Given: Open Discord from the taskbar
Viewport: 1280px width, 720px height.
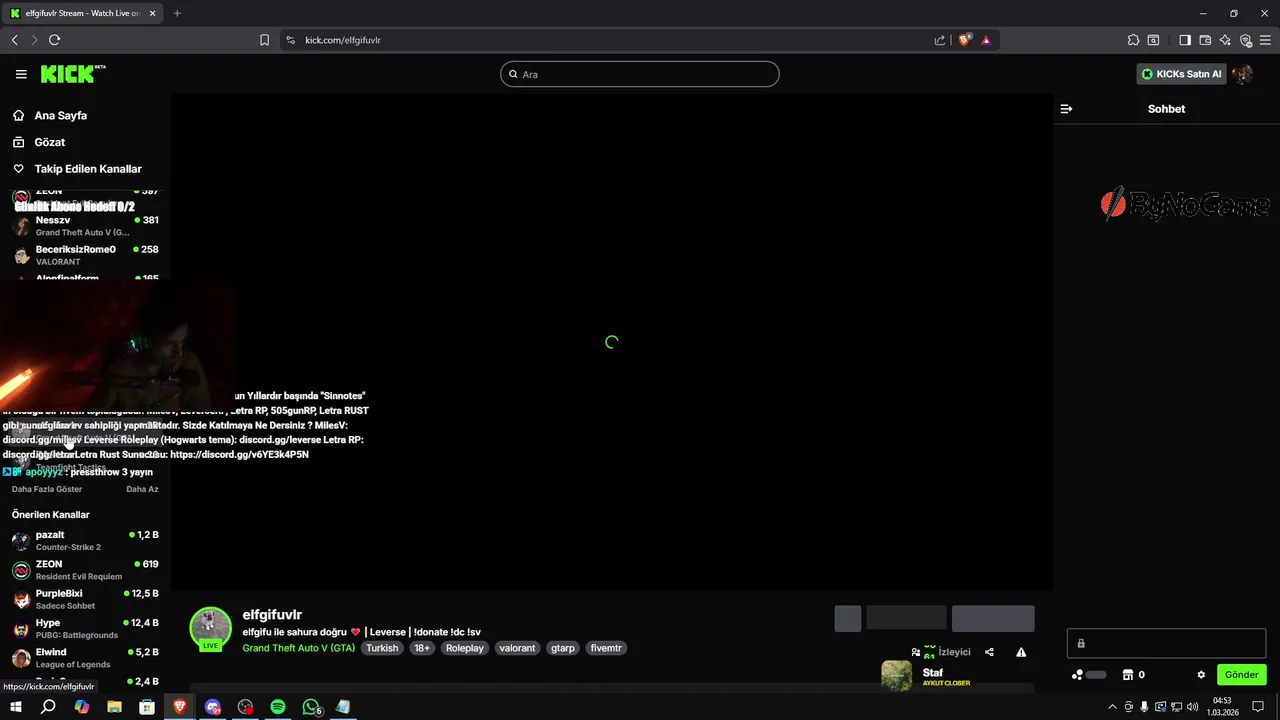Looking at the screenshot, I should pos(213,707).
